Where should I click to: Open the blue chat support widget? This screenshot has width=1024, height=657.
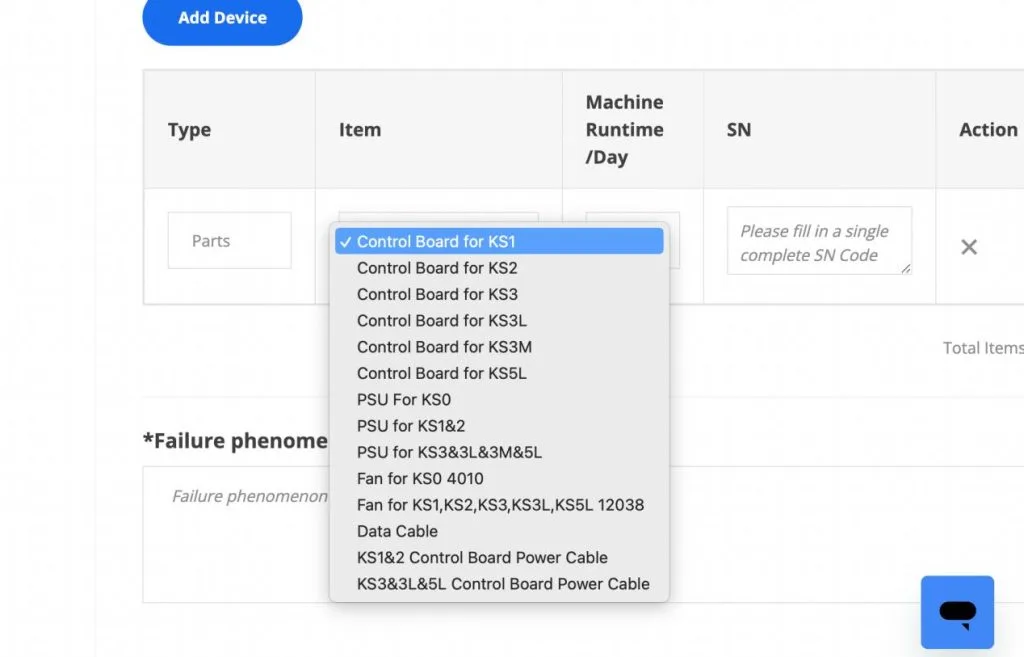[957, 612]
